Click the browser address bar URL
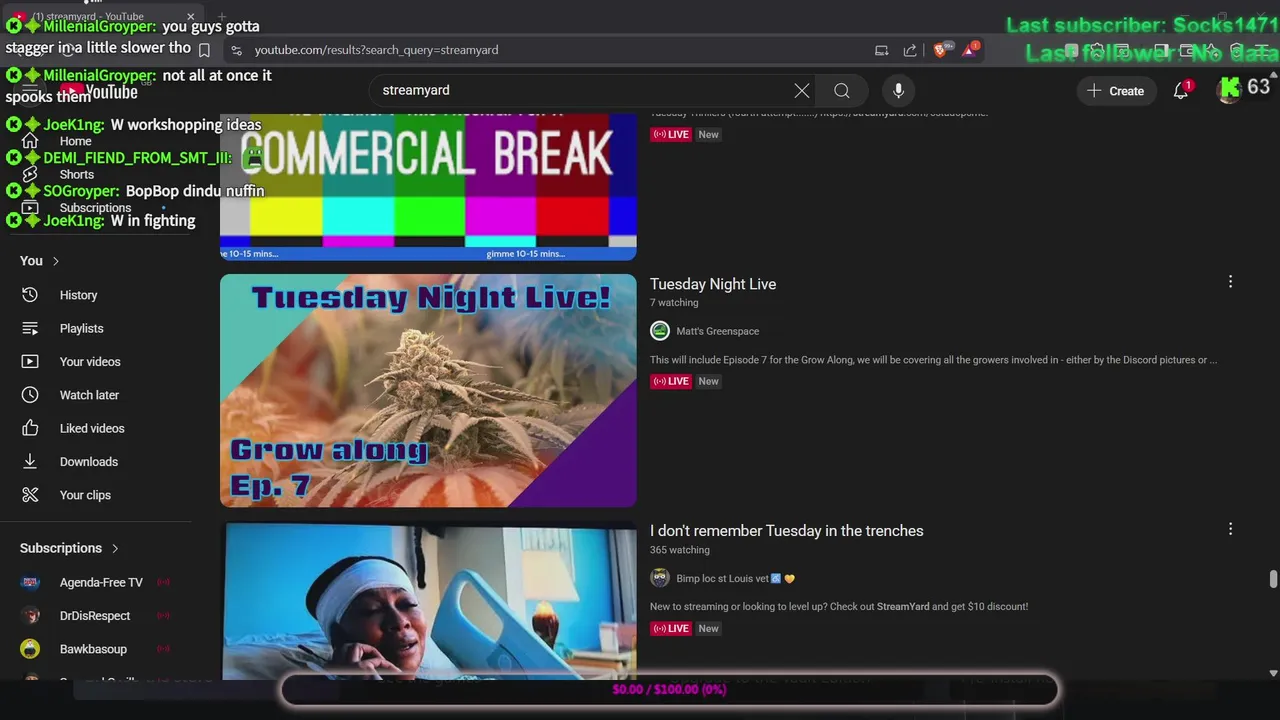This screenshot has height=720, width=1280. (376, 50)
